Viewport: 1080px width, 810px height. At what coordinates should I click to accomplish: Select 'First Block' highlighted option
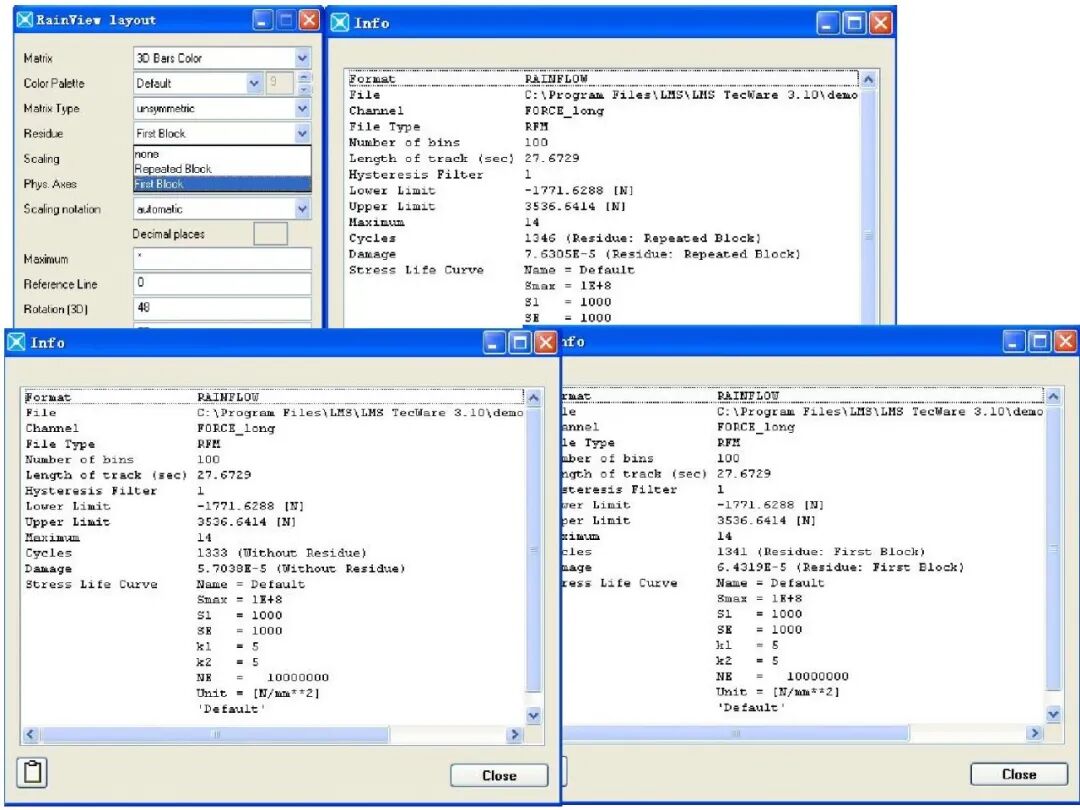tap(222, 184)
